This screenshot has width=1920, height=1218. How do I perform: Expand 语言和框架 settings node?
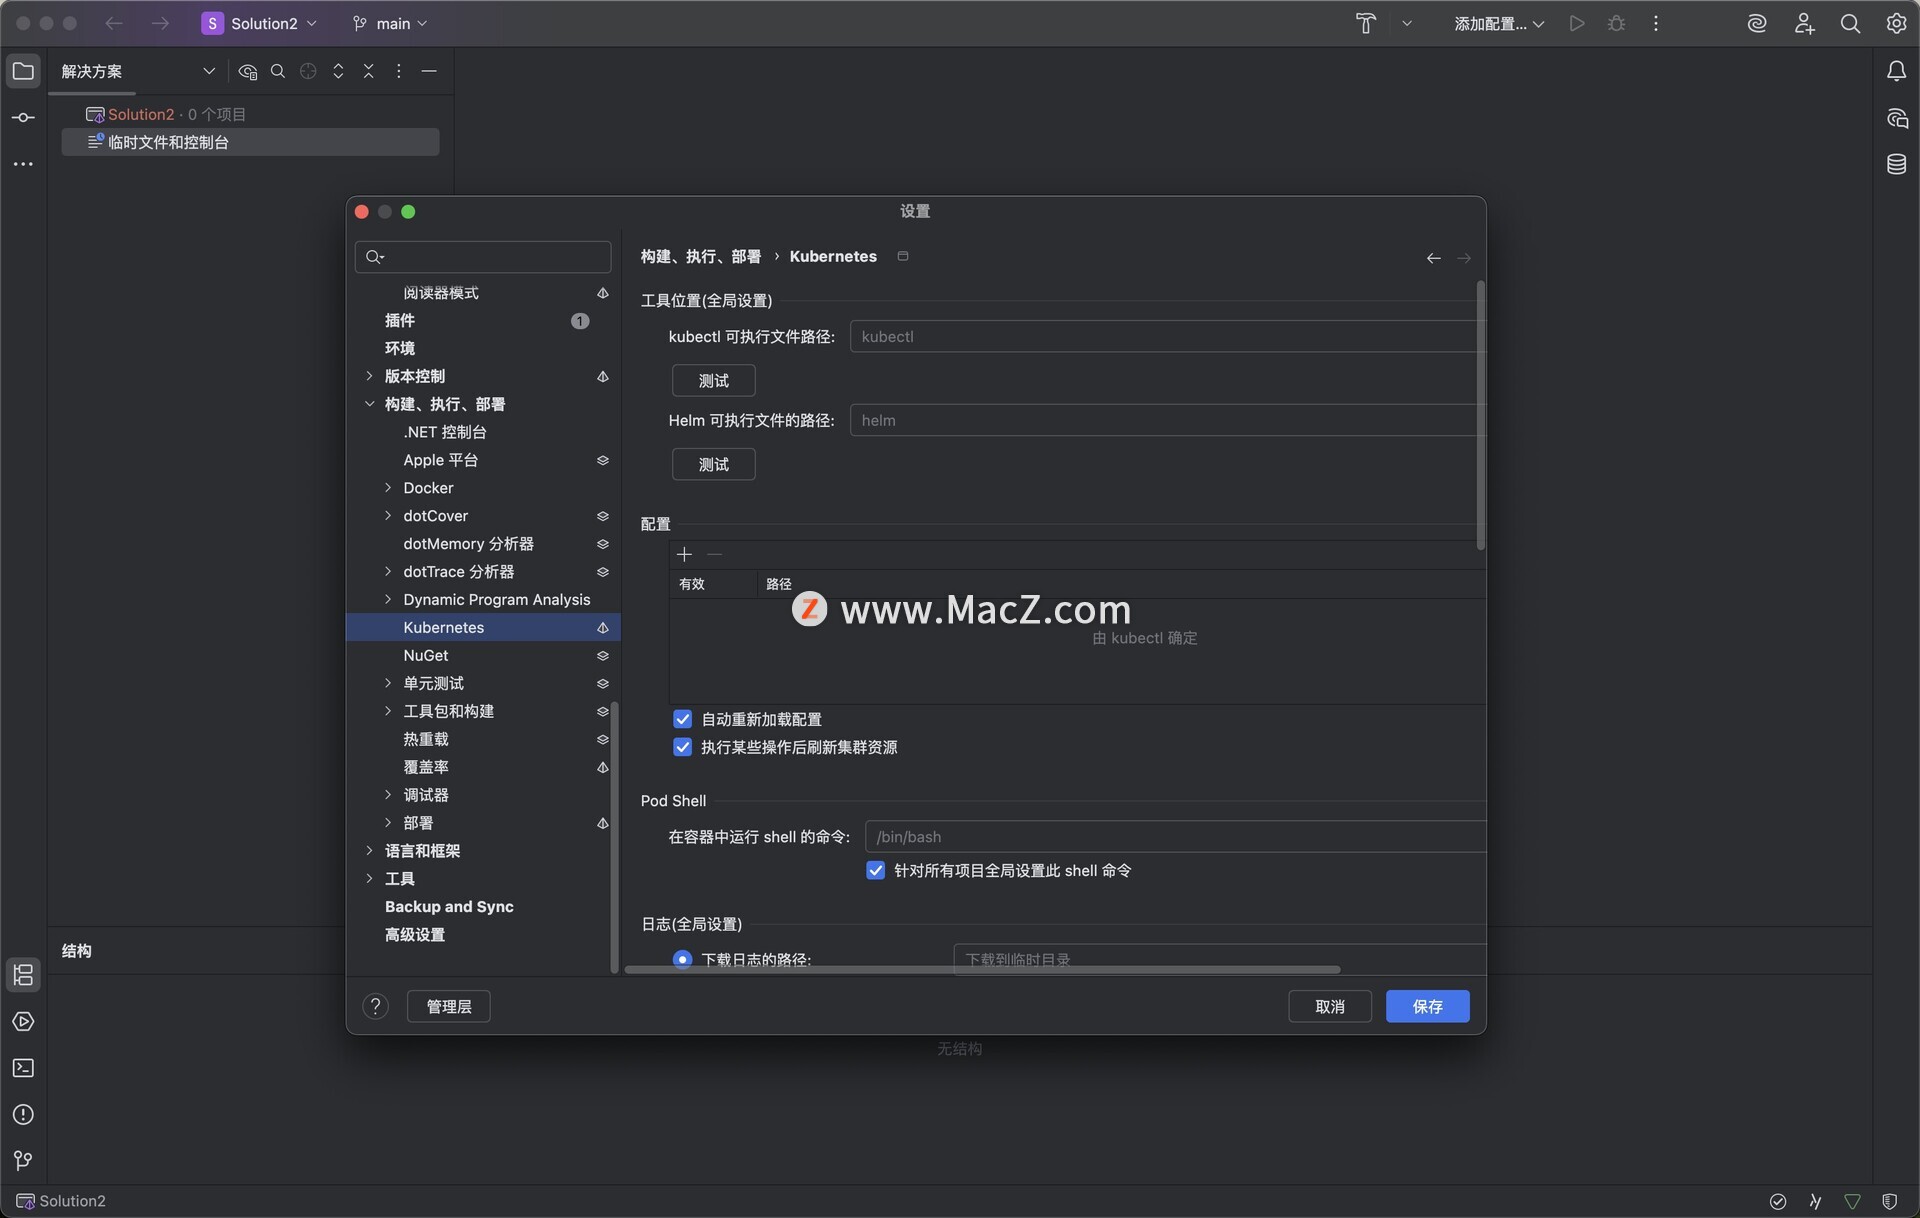tap(369, 851)
